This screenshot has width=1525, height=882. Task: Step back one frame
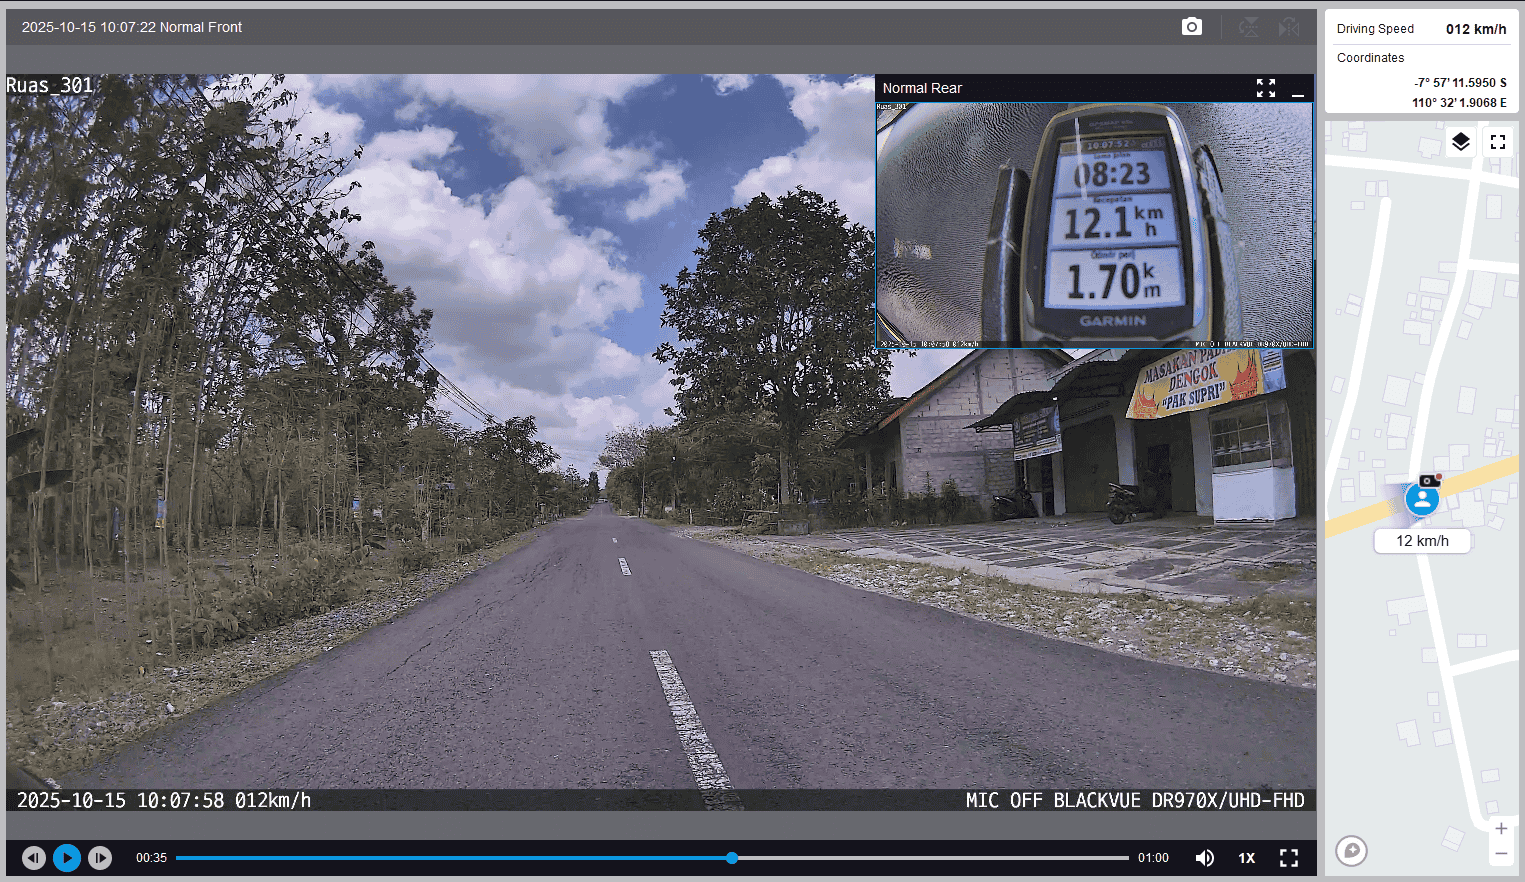[34, 858]
